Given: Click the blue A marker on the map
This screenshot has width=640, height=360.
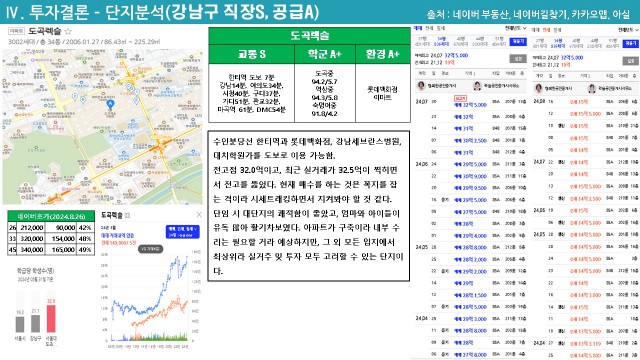Looking at the screenshot, I should pos(110,104).
